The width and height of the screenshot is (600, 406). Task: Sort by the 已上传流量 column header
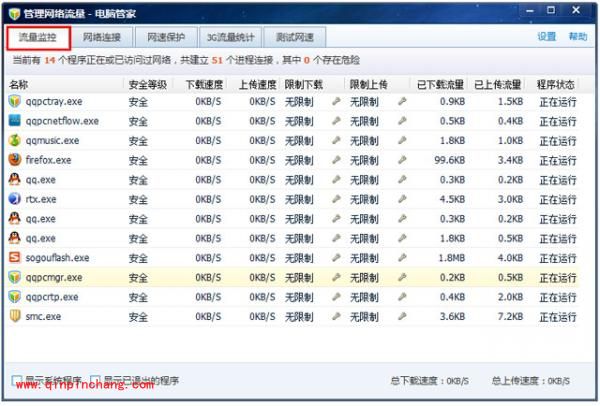pos(497,85)
